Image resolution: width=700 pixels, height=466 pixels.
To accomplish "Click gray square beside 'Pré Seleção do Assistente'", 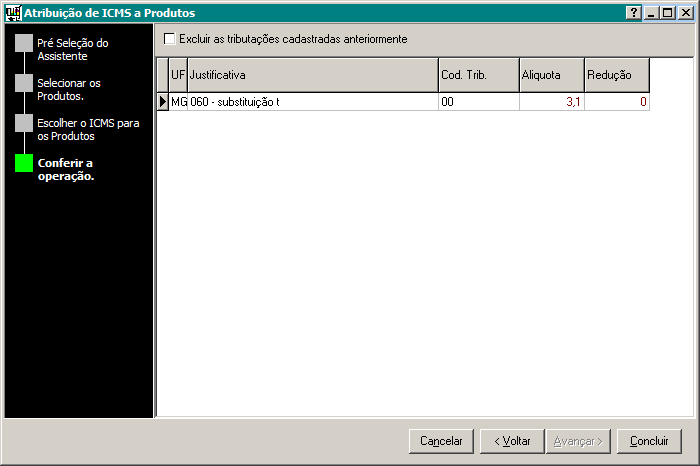I will [x=24, y=43].
